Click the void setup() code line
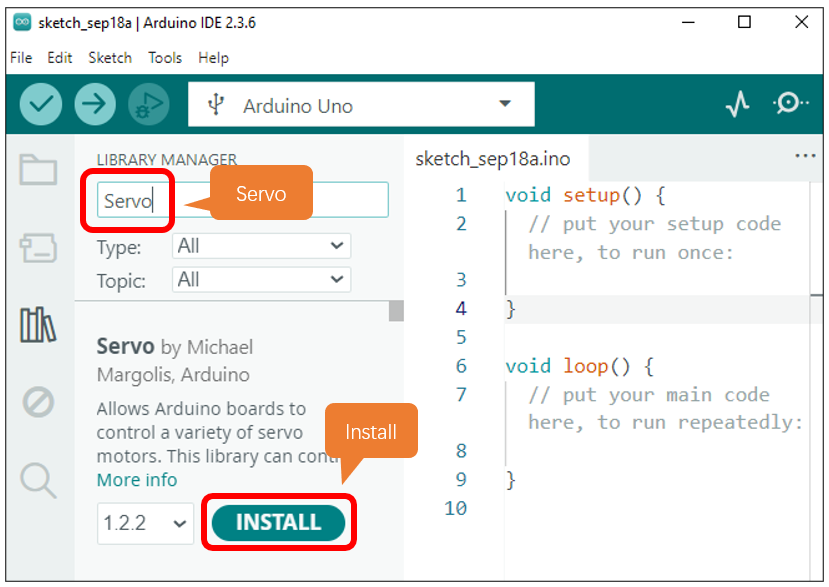Viewport: 829px width, 587px height. [x=585, y=195]
